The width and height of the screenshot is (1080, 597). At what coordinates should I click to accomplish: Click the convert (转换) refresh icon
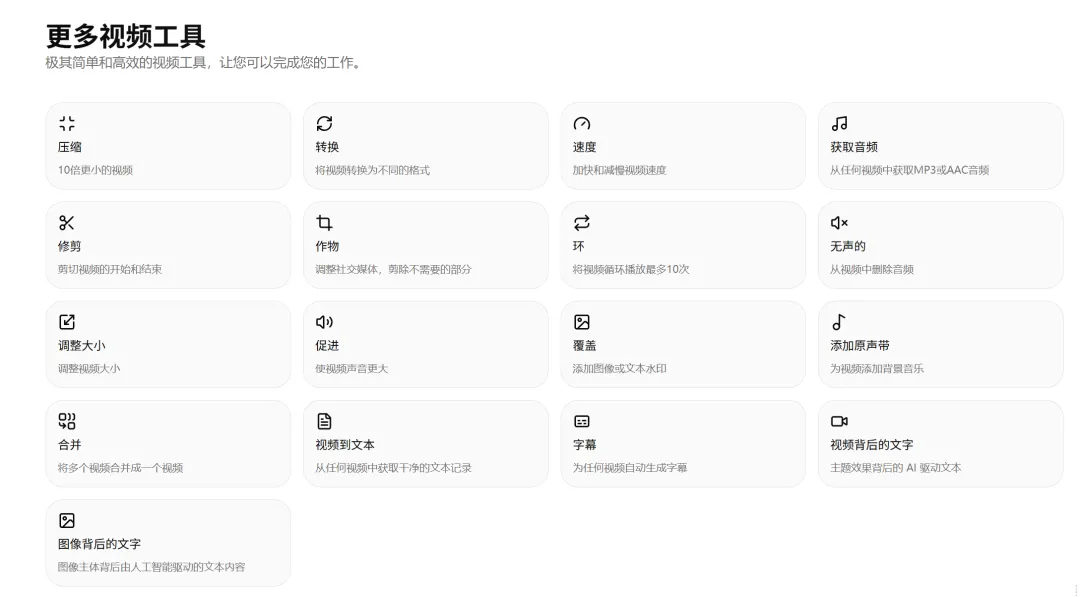pos(324,123)
